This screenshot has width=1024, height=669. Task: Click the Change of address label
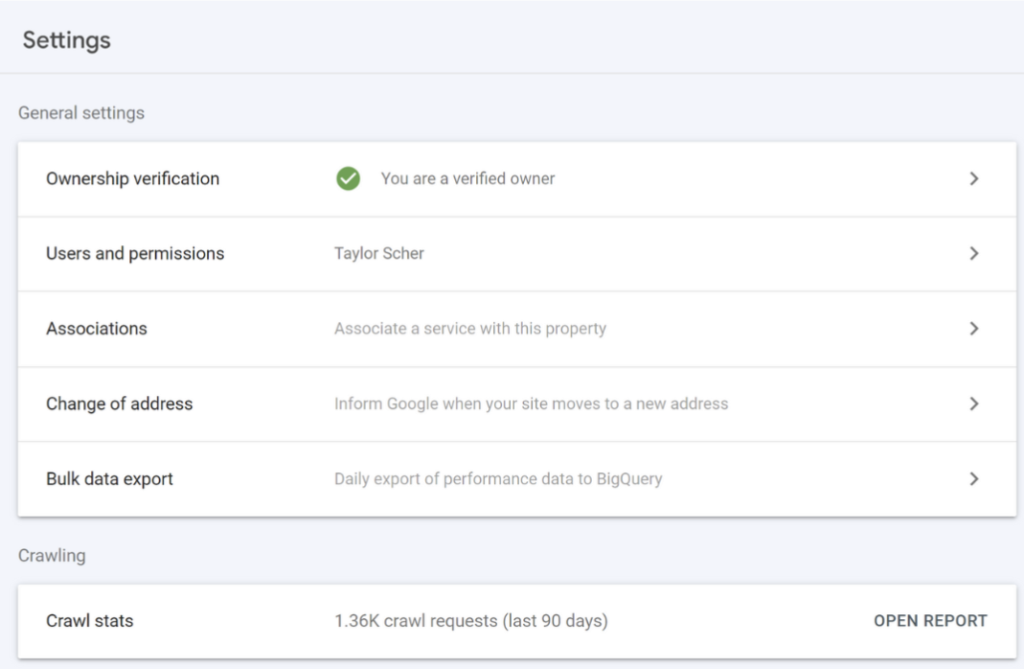[120, 404]
